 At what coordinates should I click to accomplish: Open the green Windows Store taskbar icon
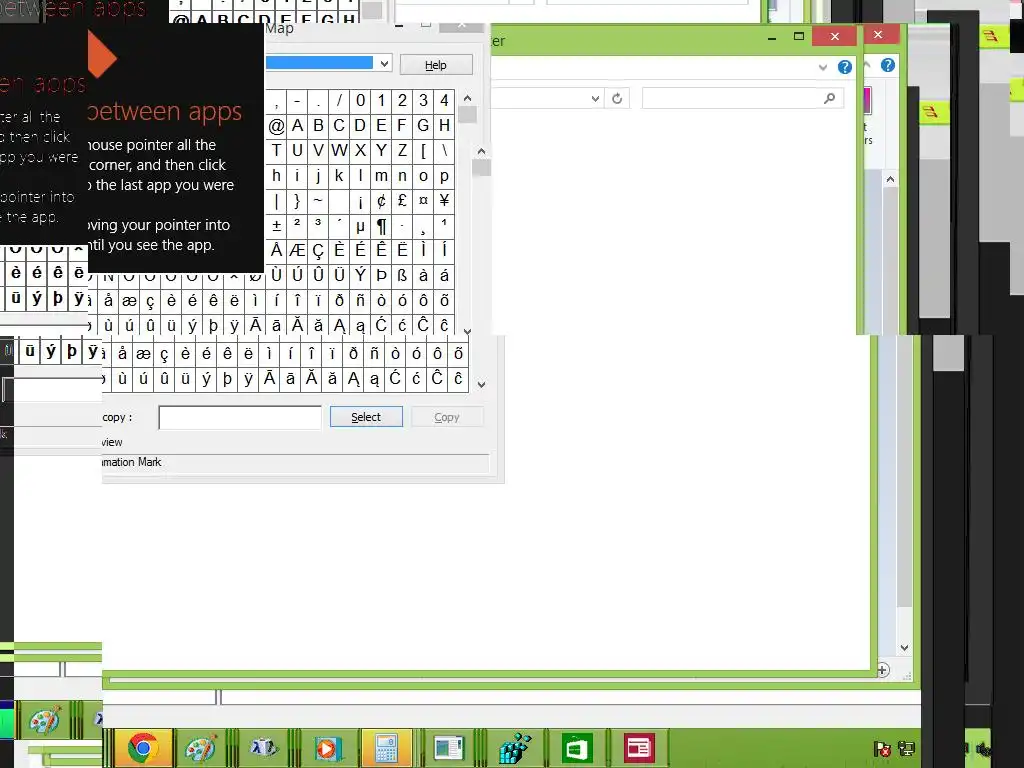[577, 748]
